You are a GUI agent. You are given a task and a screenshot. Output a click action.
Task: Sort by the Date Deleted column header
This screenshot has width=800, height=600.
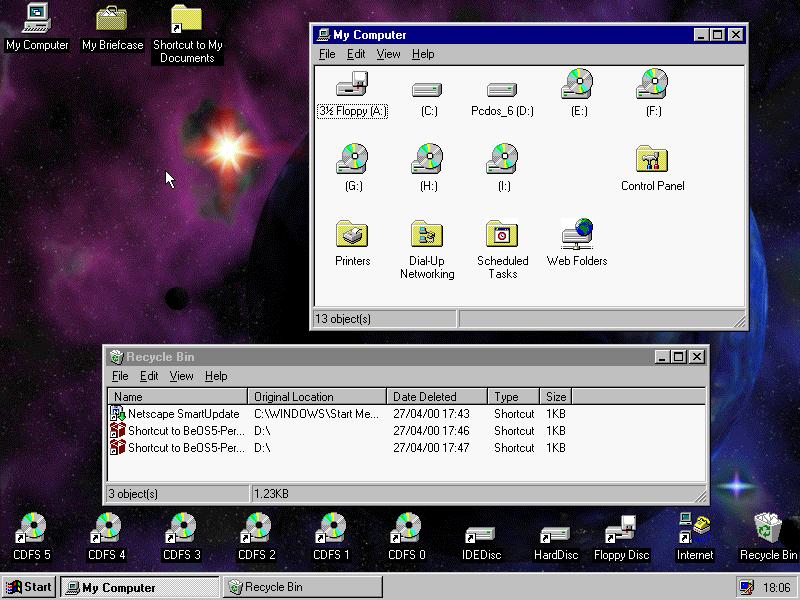[437, 397]
